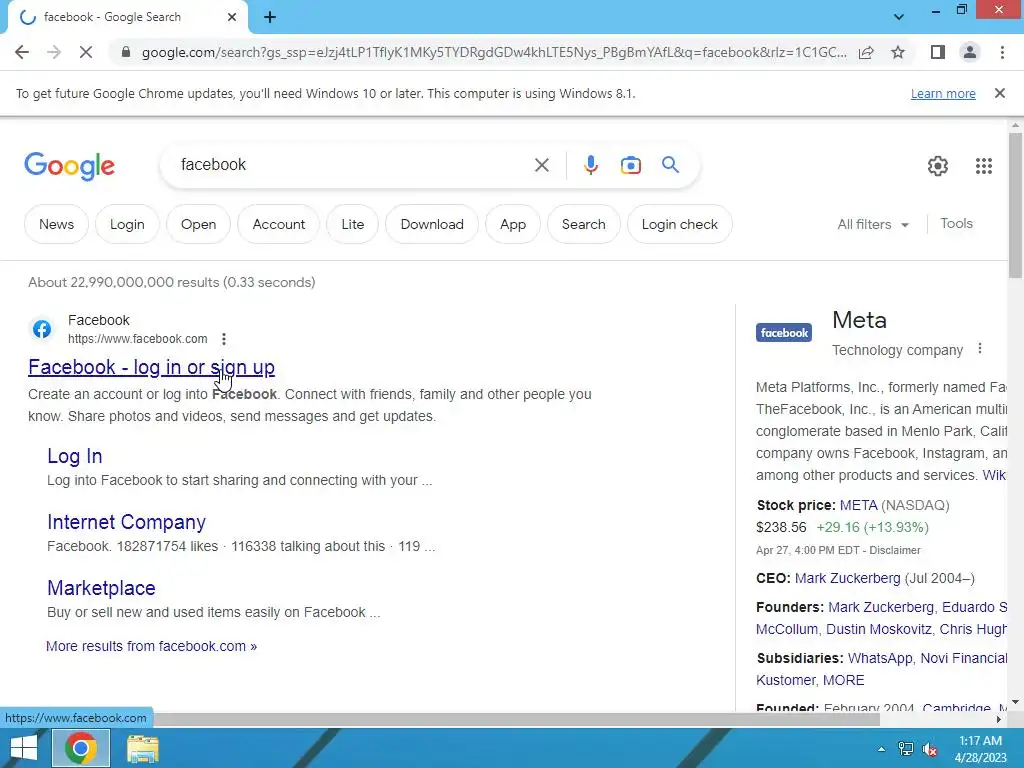Expand the All filters dropdown

pyautogui.click(x=873, y=224)
